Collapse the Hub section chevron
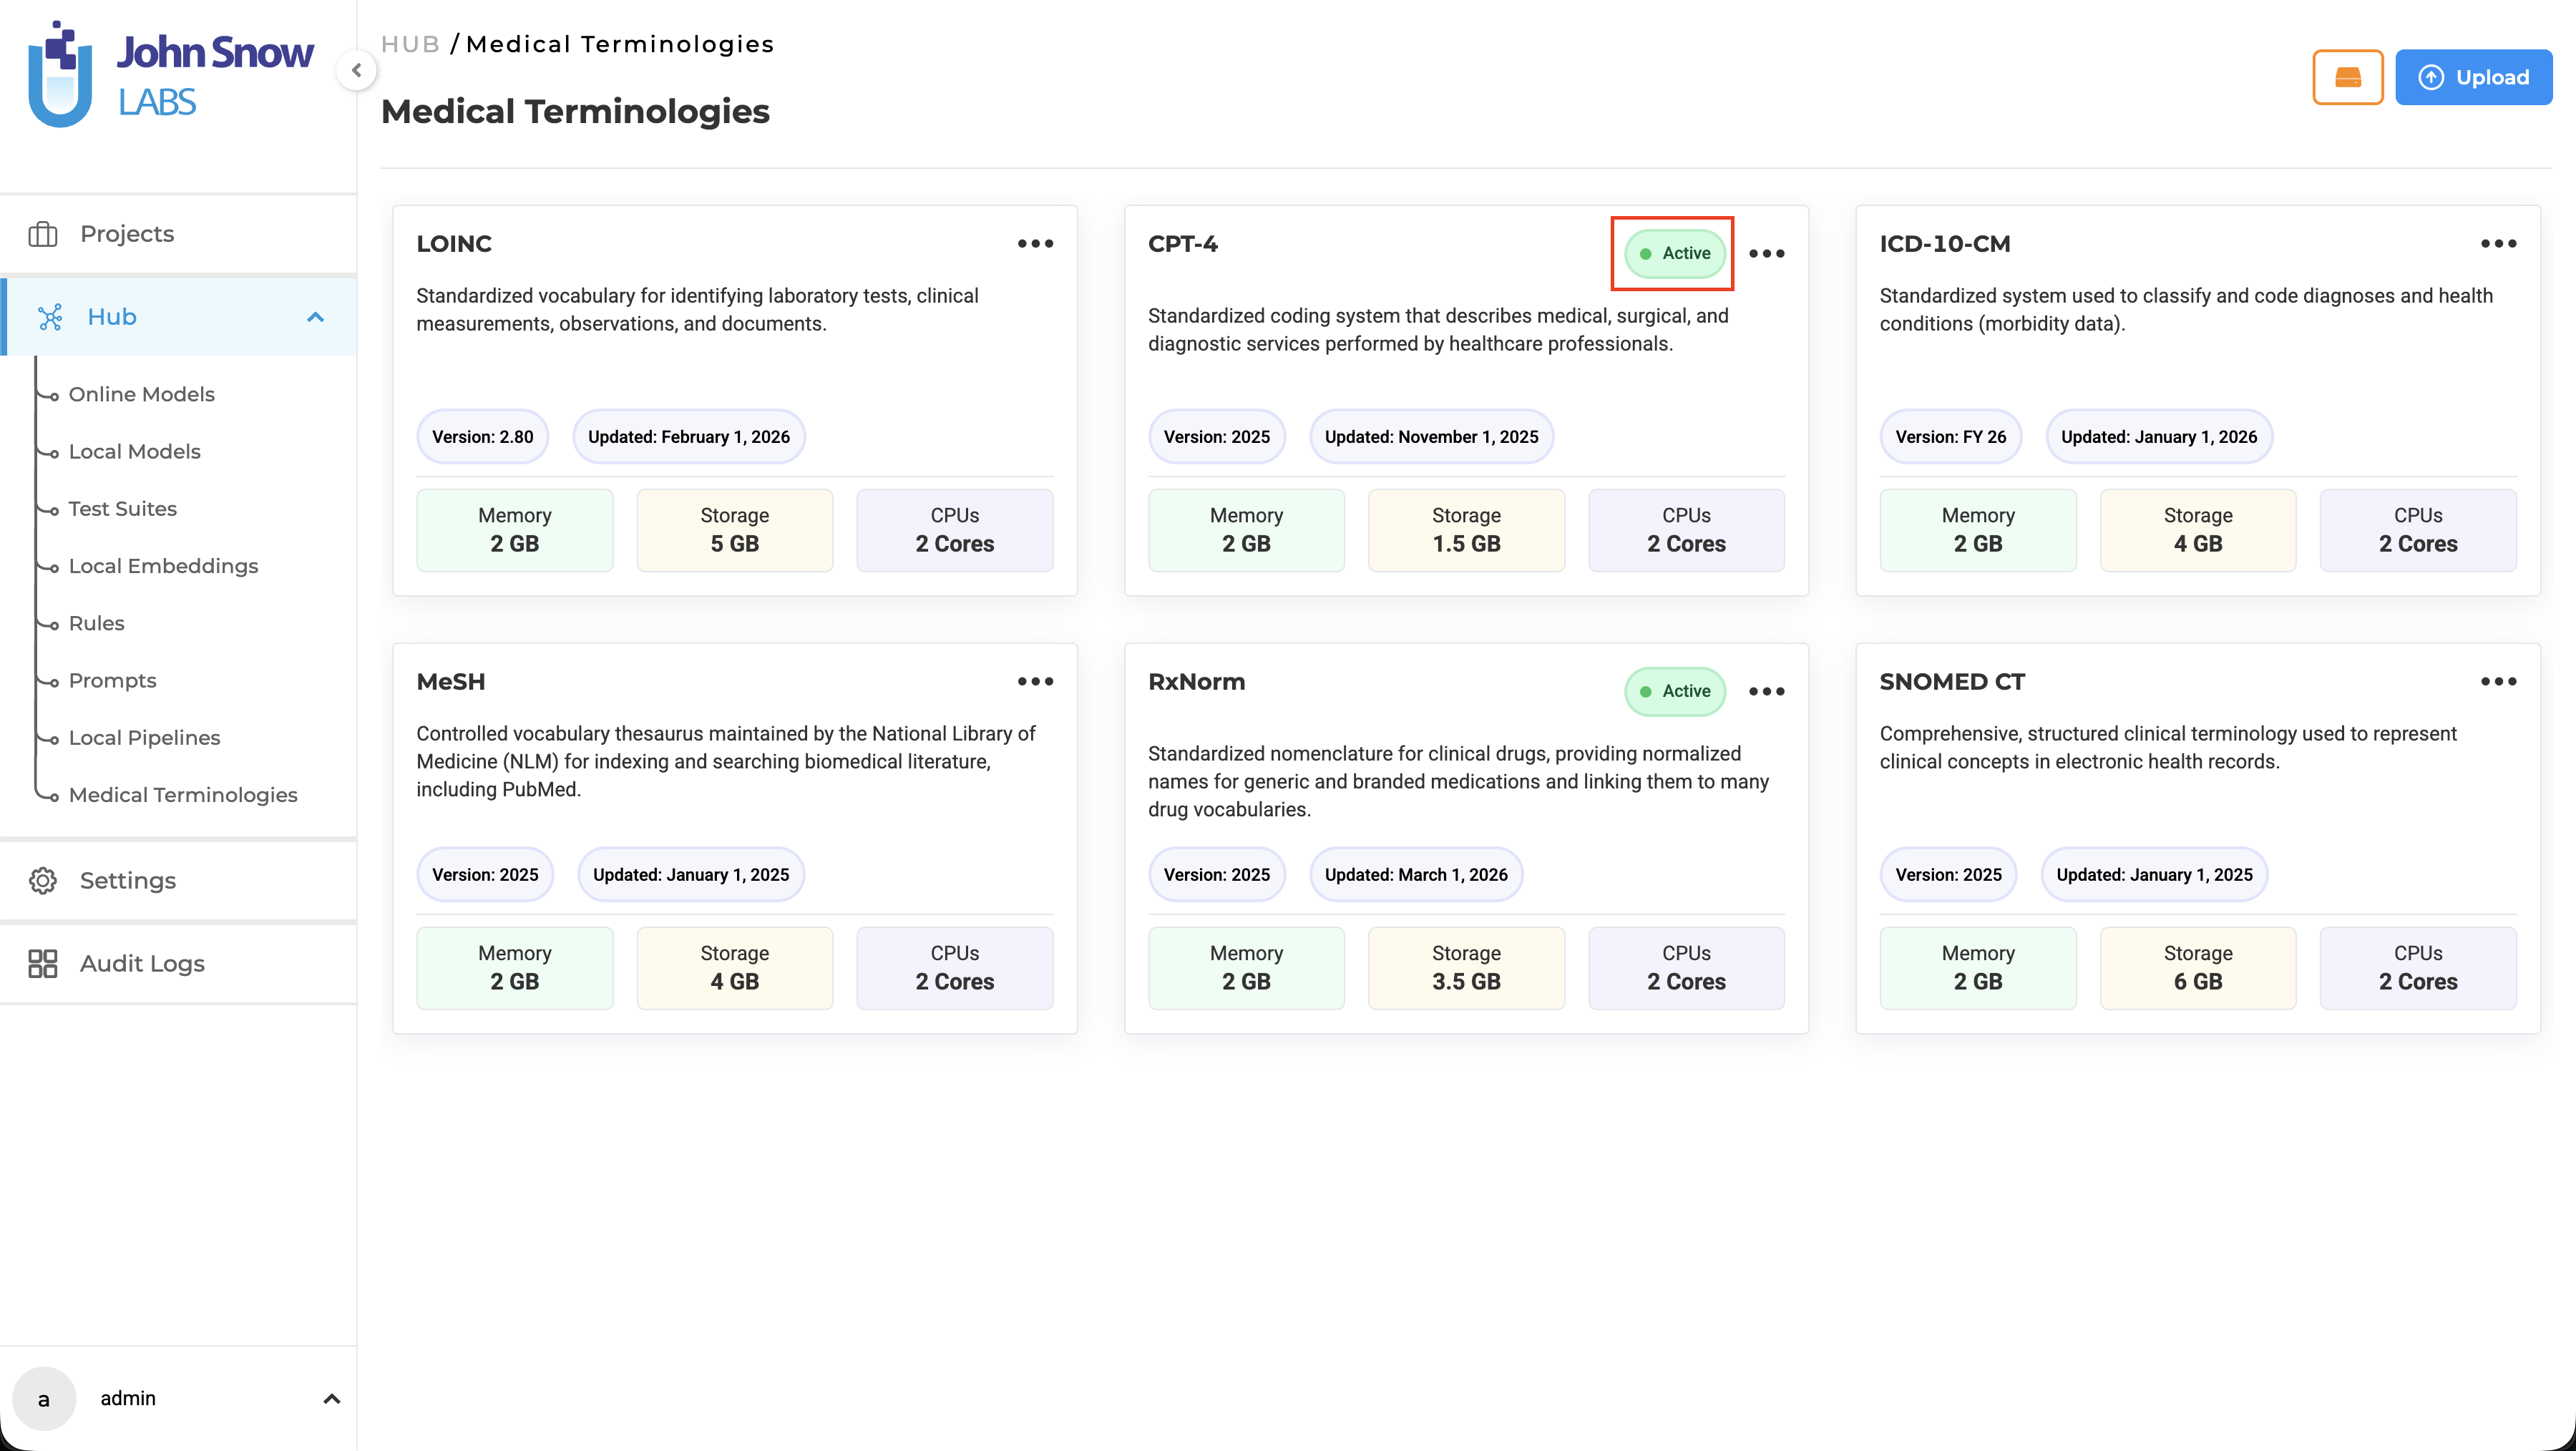 [316, 316]
